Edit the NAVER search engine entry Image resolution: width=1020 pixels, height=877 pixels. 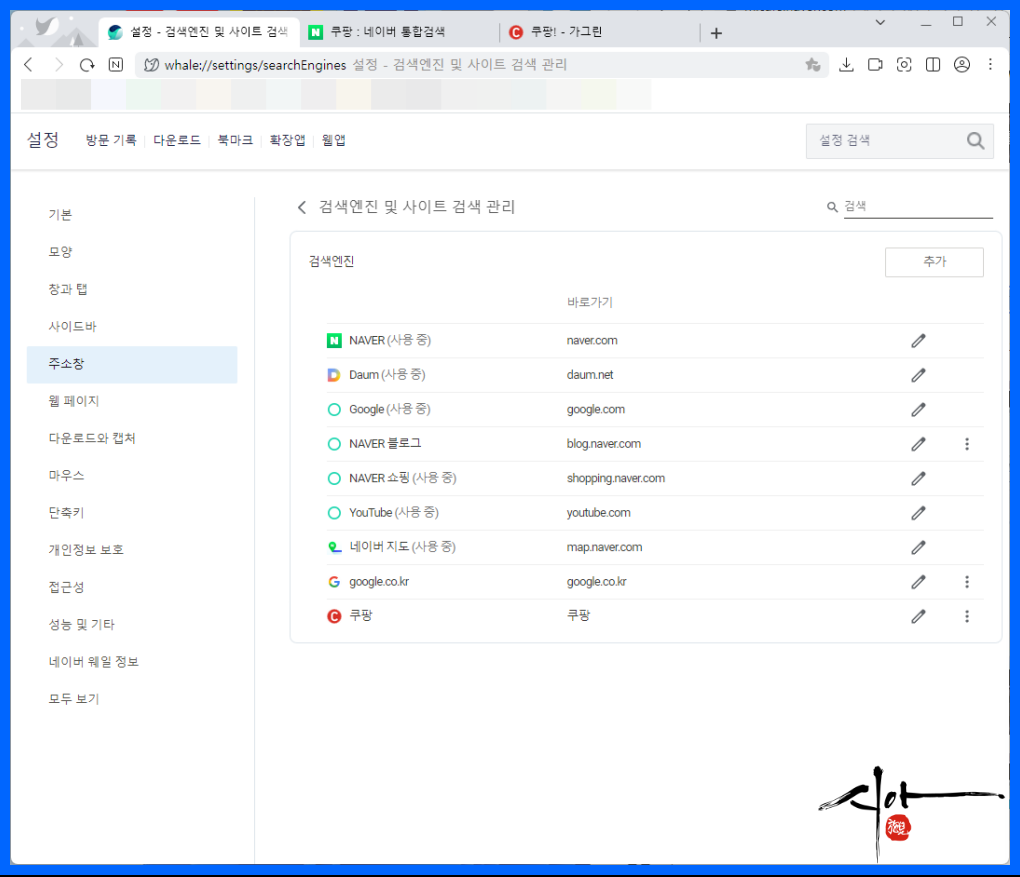tap(918, 341)
